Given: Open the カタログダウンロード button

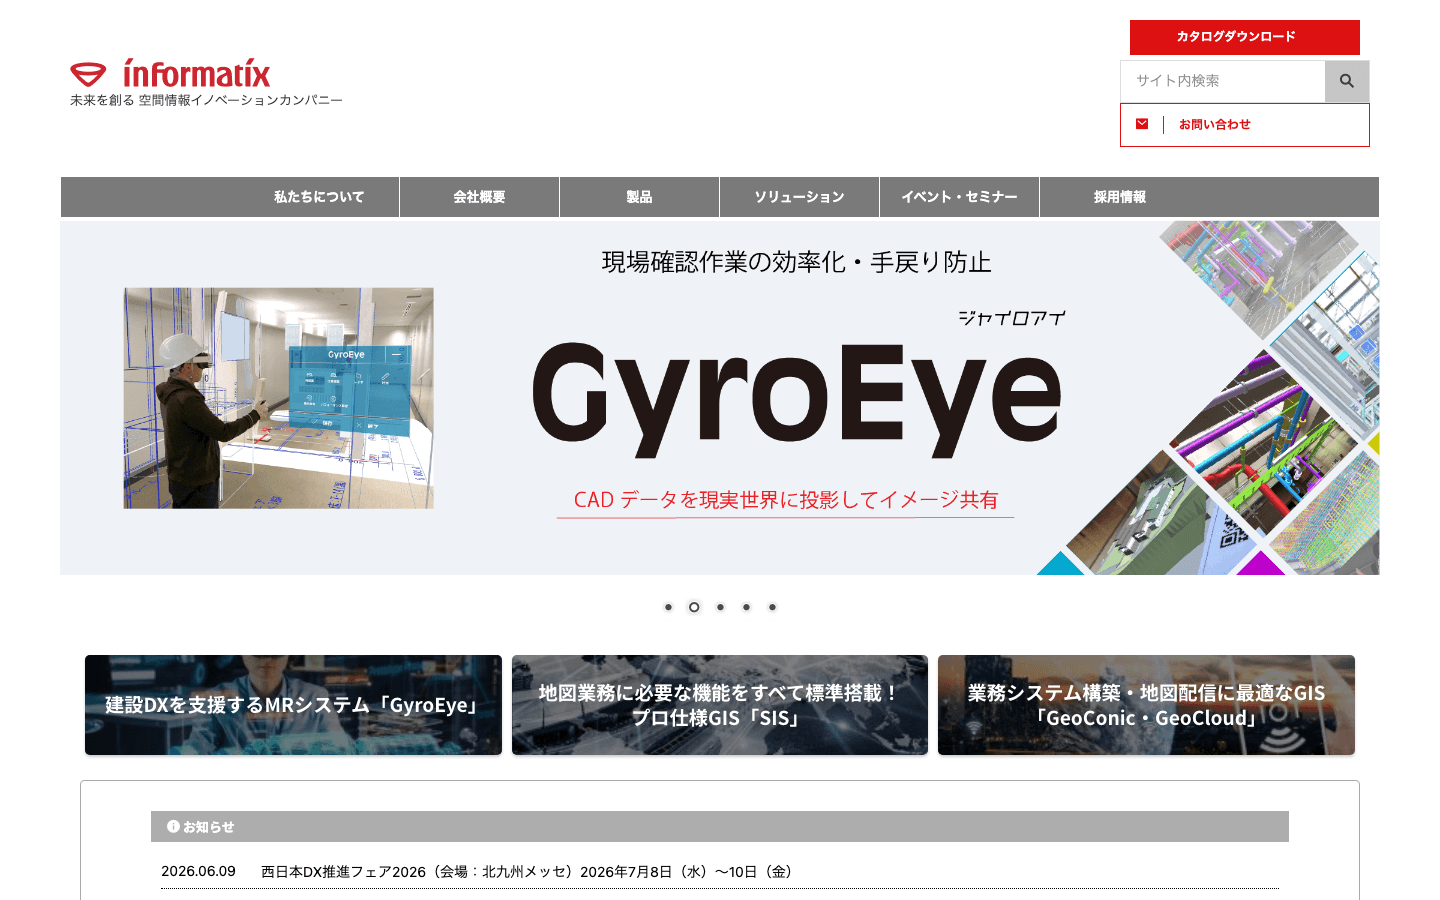Looking at the screenshot, I should coord(1245,37).
